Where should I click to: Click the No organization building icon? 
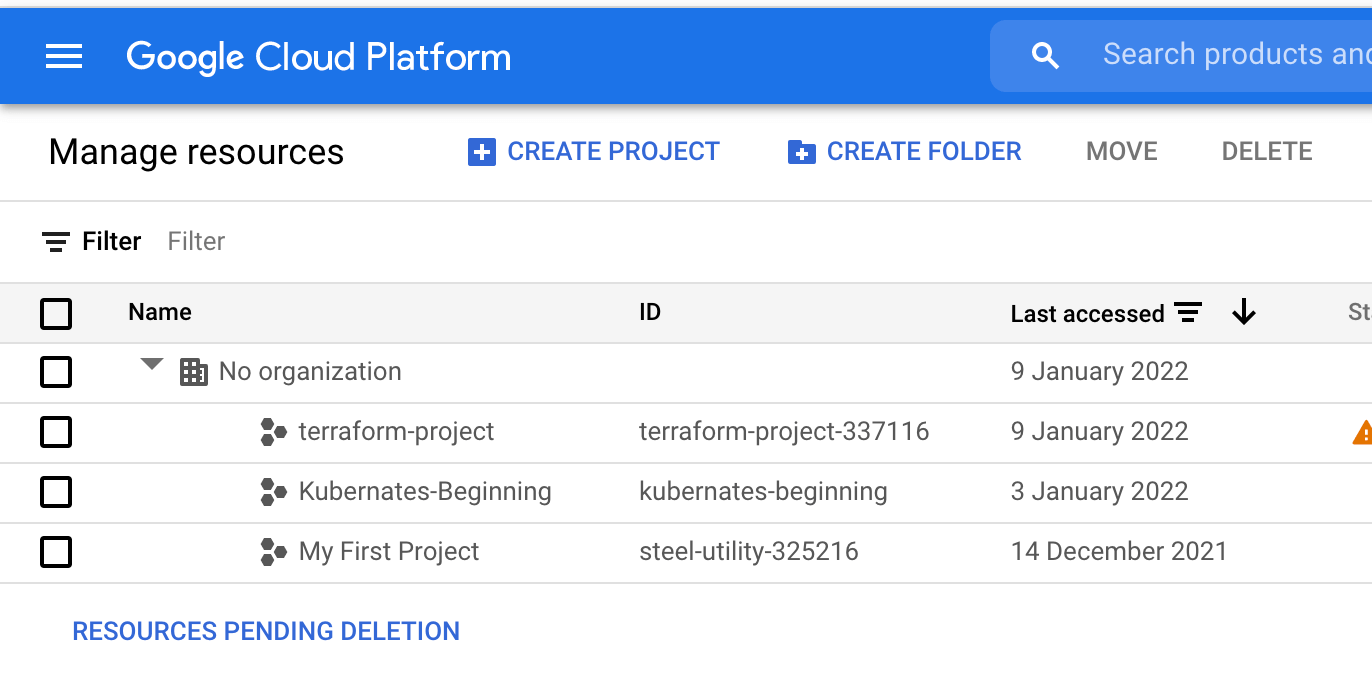(x=193, y=372)
